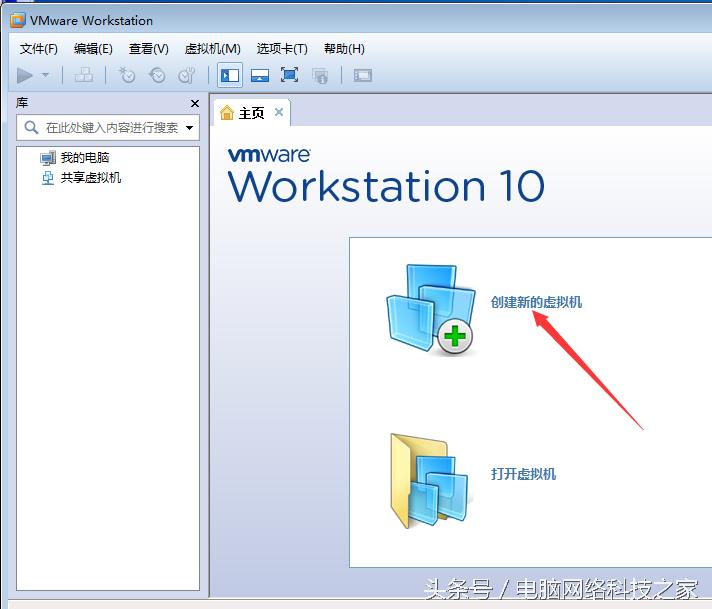The width and height of the screenshot is (712, 609).
Task: Open the power options dropdown arrow
Action: tap(45, 74)
